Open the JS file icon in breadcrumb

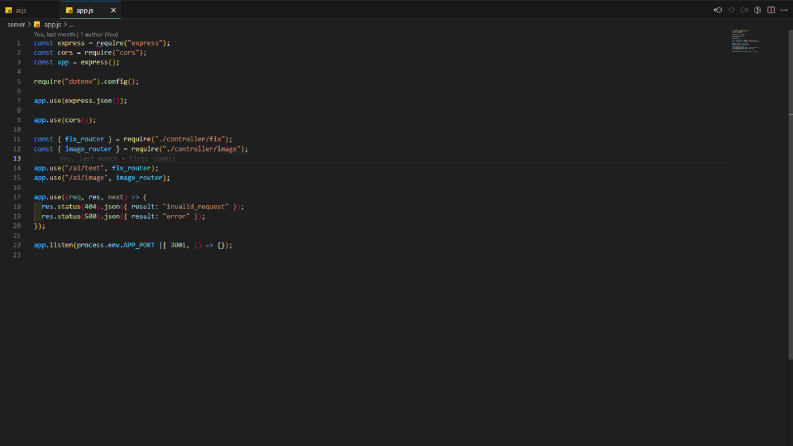click(37, 24)
